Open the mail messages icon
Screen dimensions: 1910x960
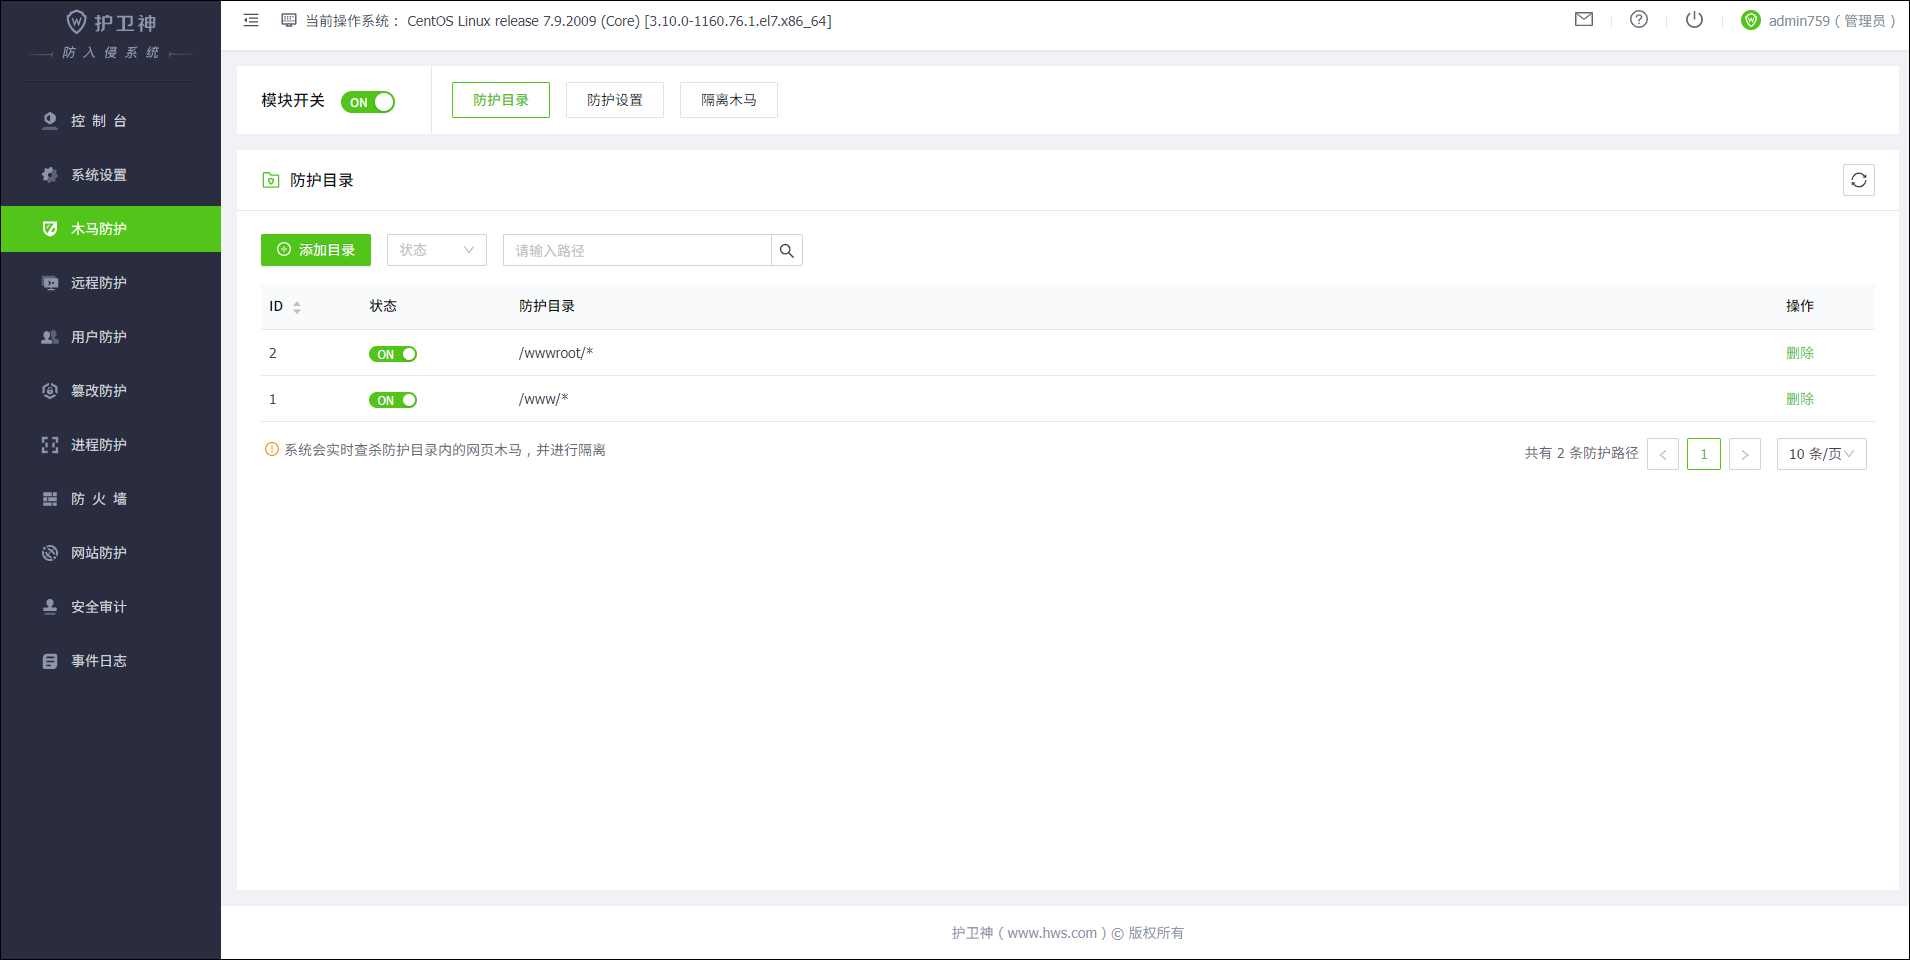point(1584,19)
